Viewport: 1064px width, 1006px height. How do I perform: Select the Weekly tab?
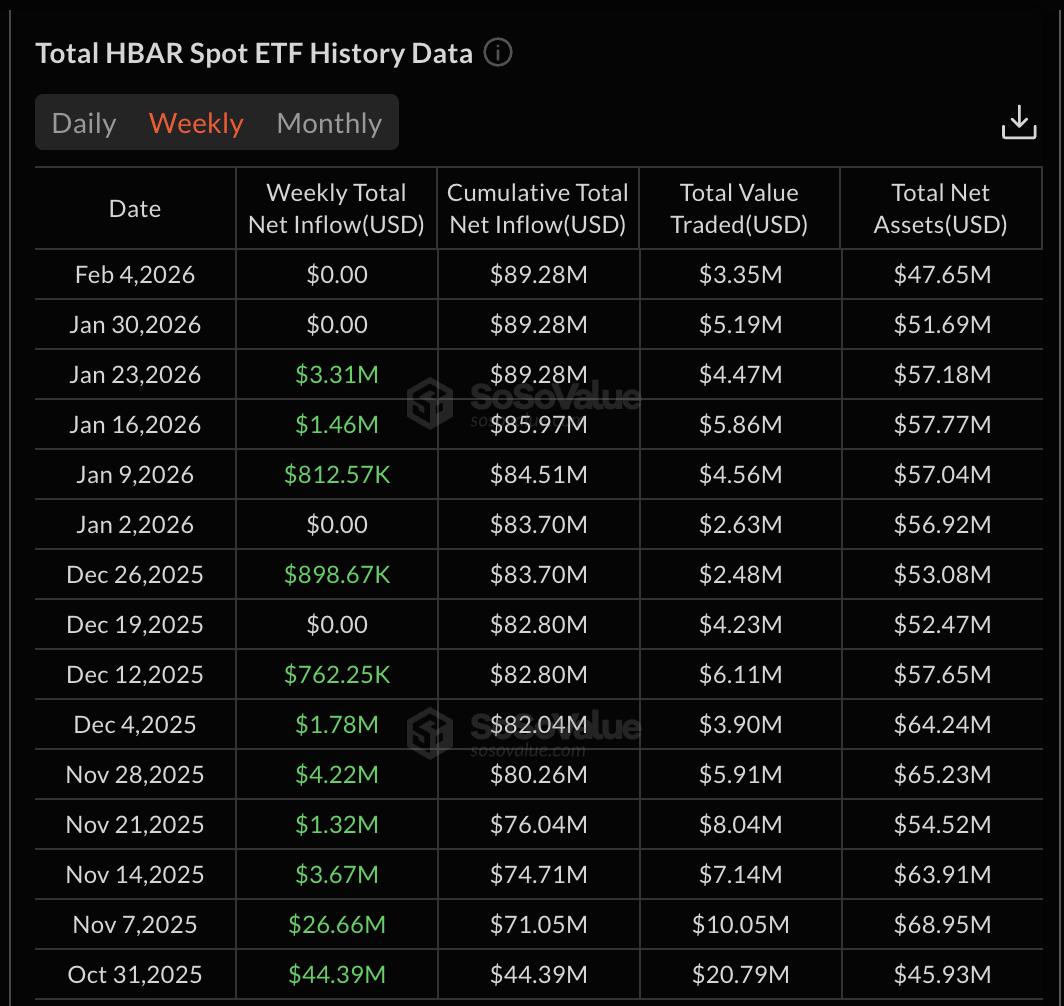tap(195, 122)
